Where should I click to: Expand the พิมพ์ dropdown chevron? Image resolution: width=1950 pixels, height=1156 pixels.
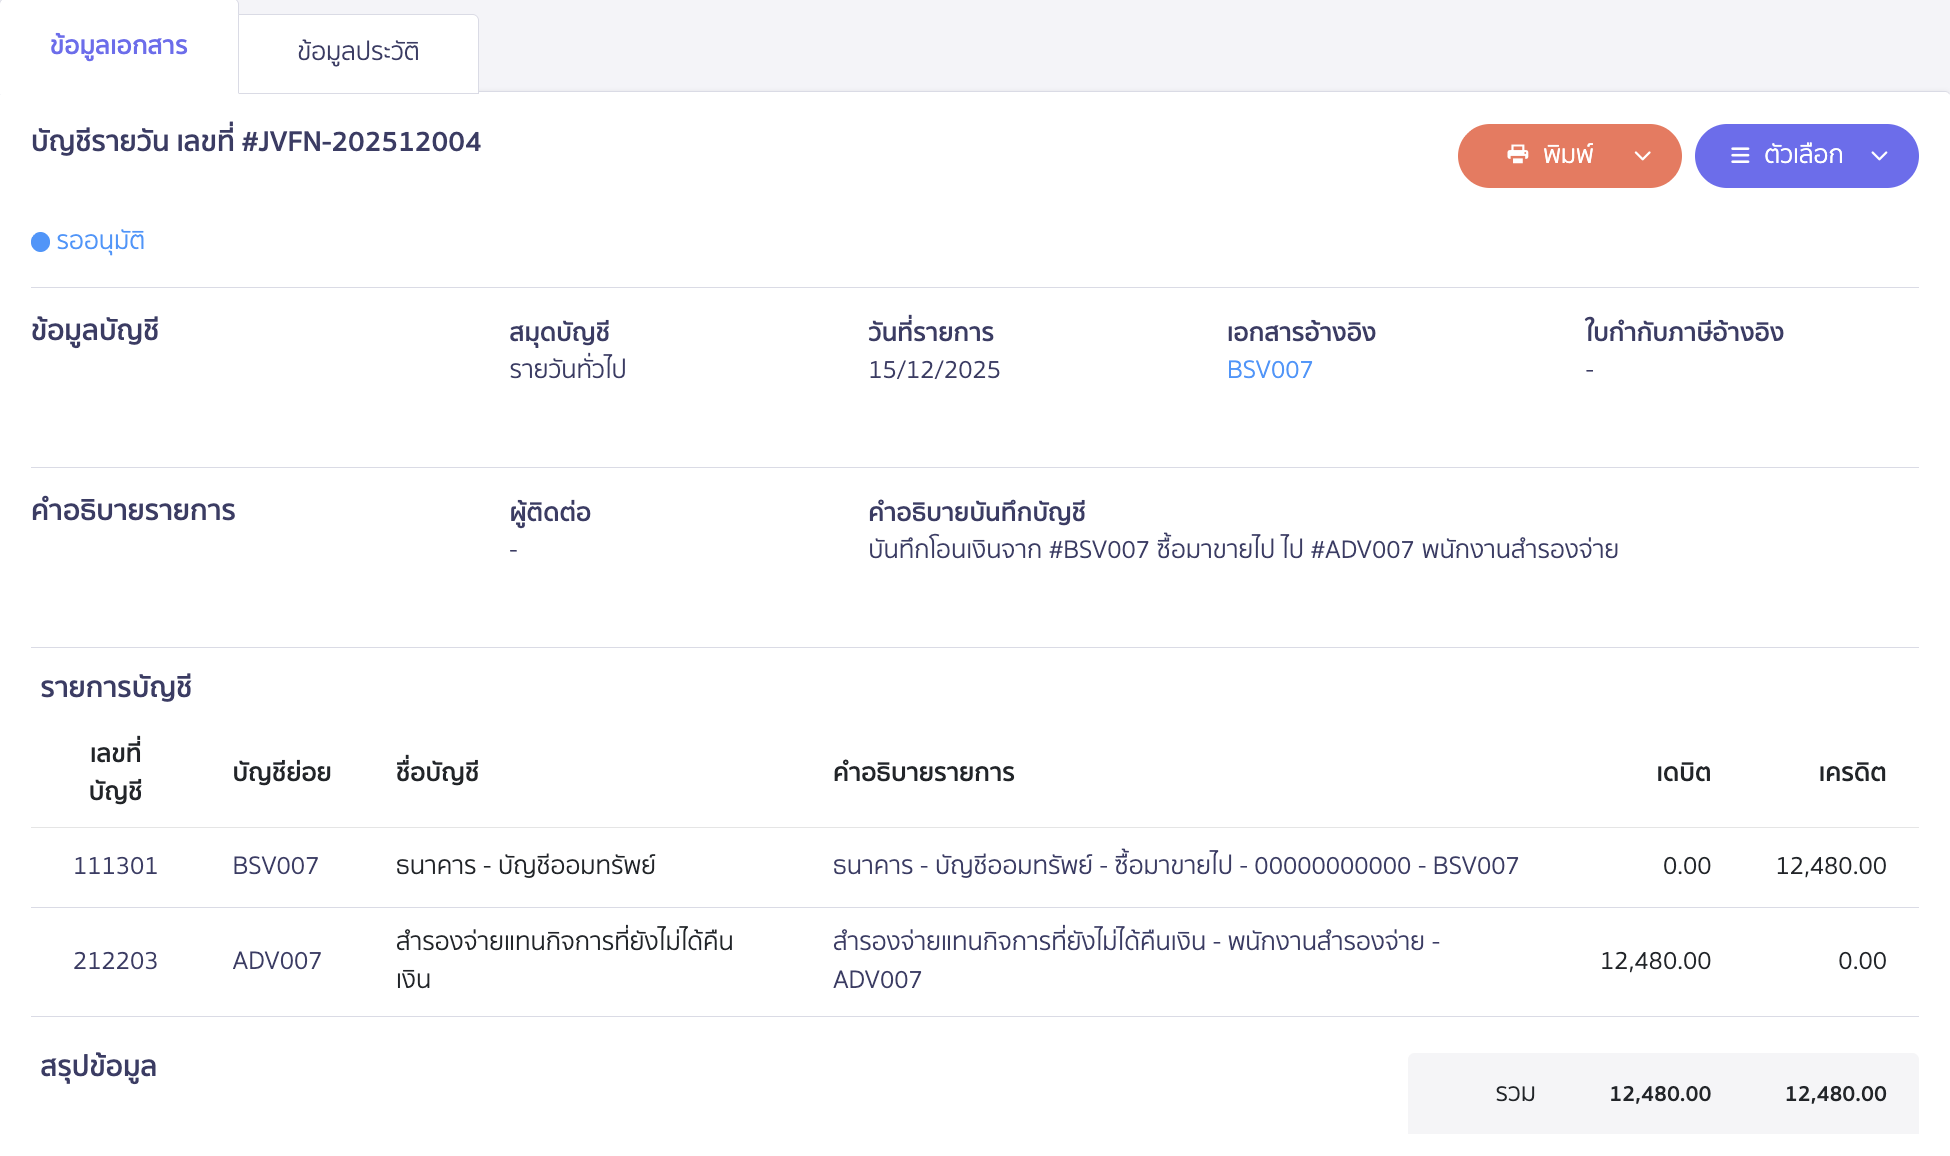coord(1641,156)
